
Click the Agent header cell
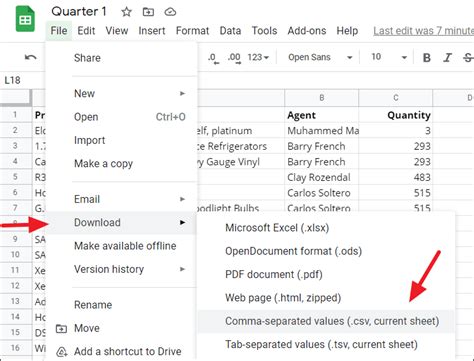[x=322, y=115]
